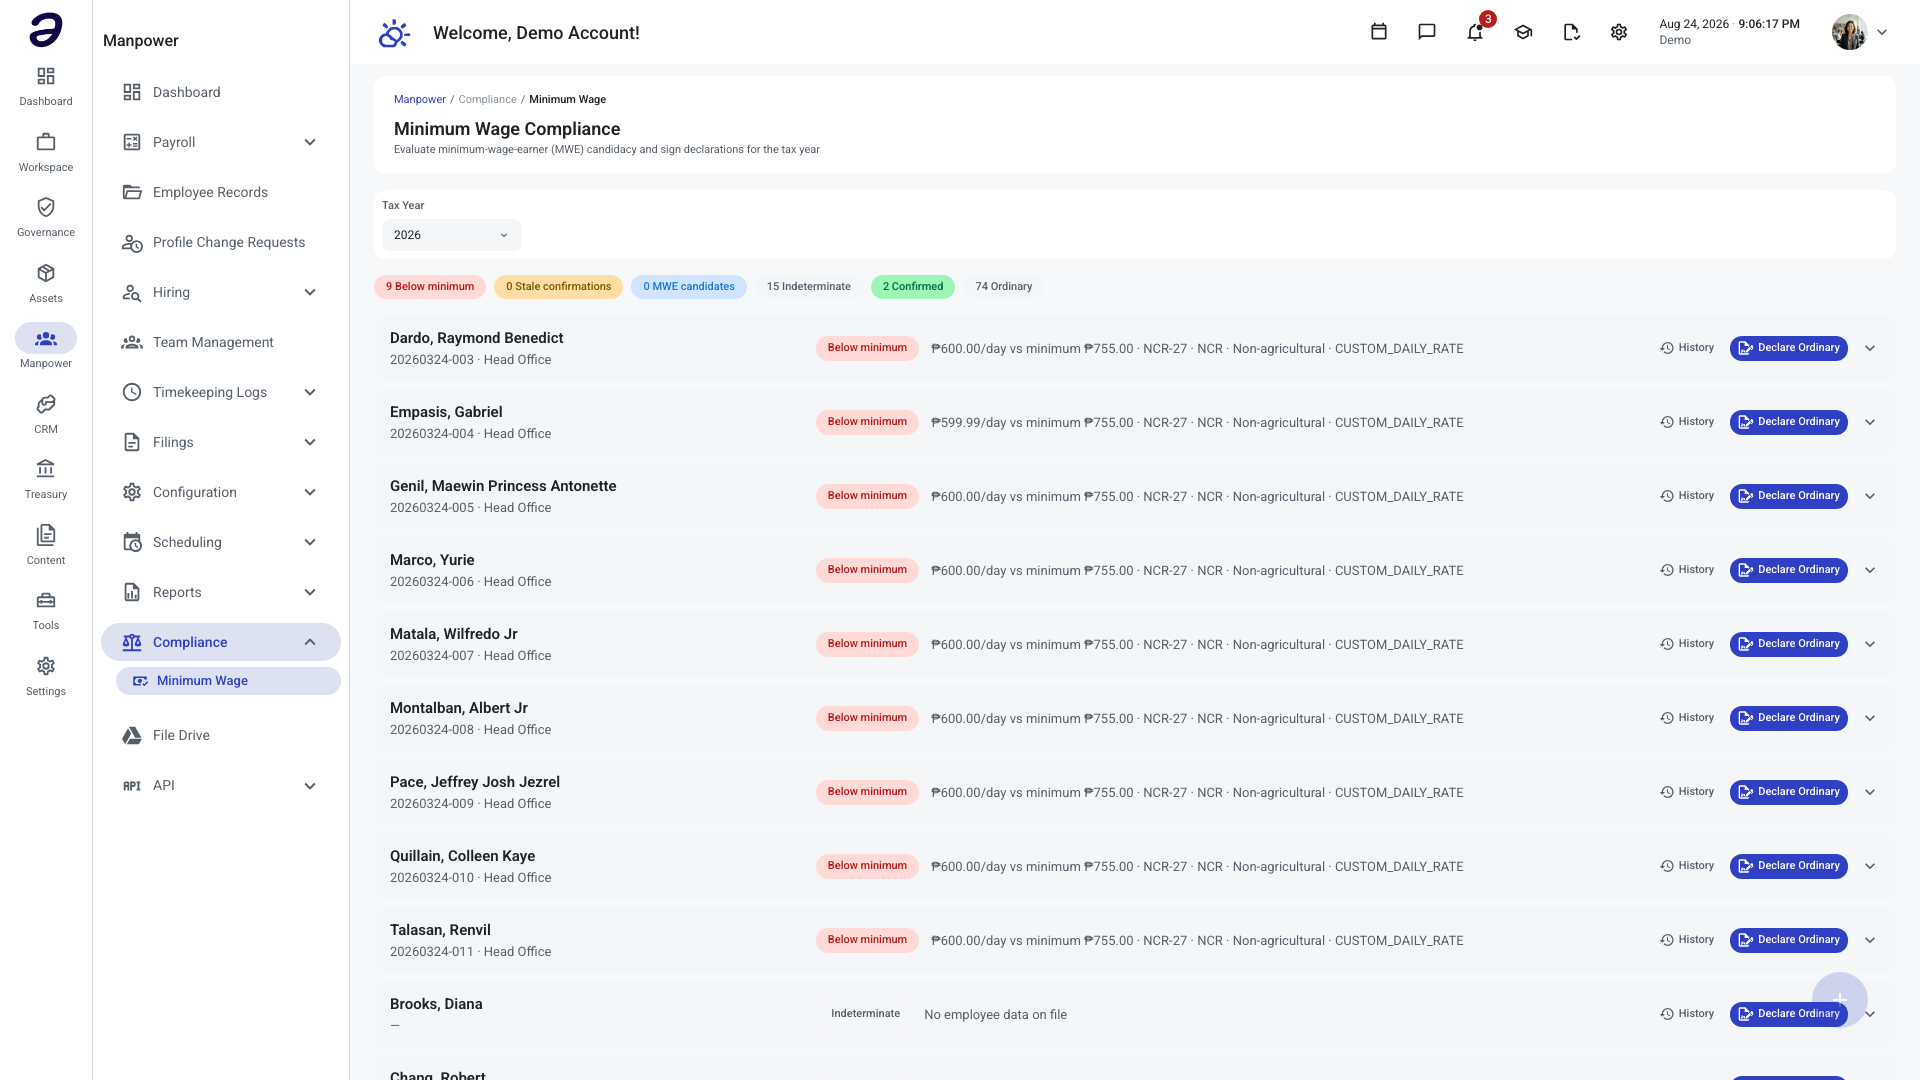Expand the Hiring menu

pos(221,292)
